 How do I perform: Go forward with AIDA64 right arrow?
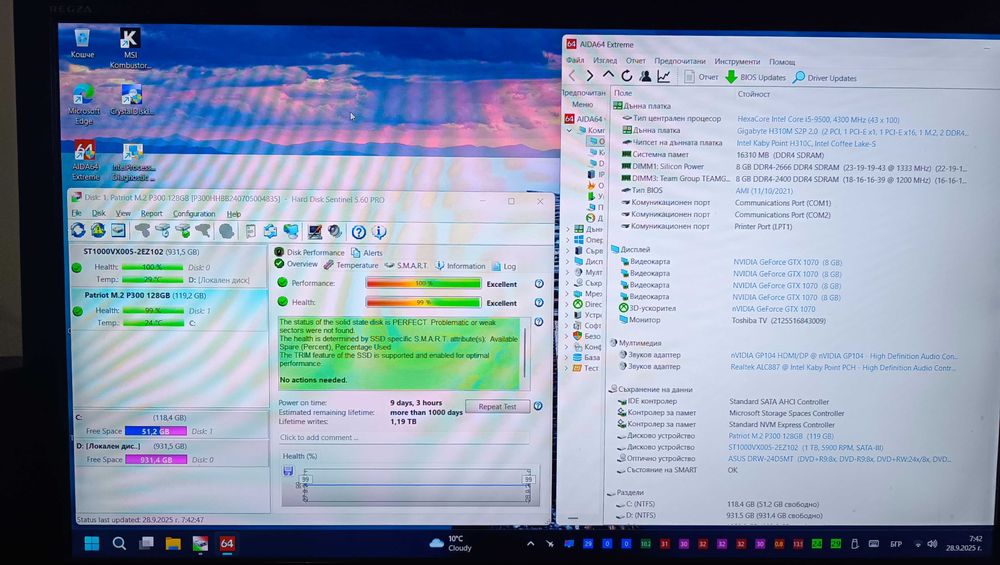point(590,76)
